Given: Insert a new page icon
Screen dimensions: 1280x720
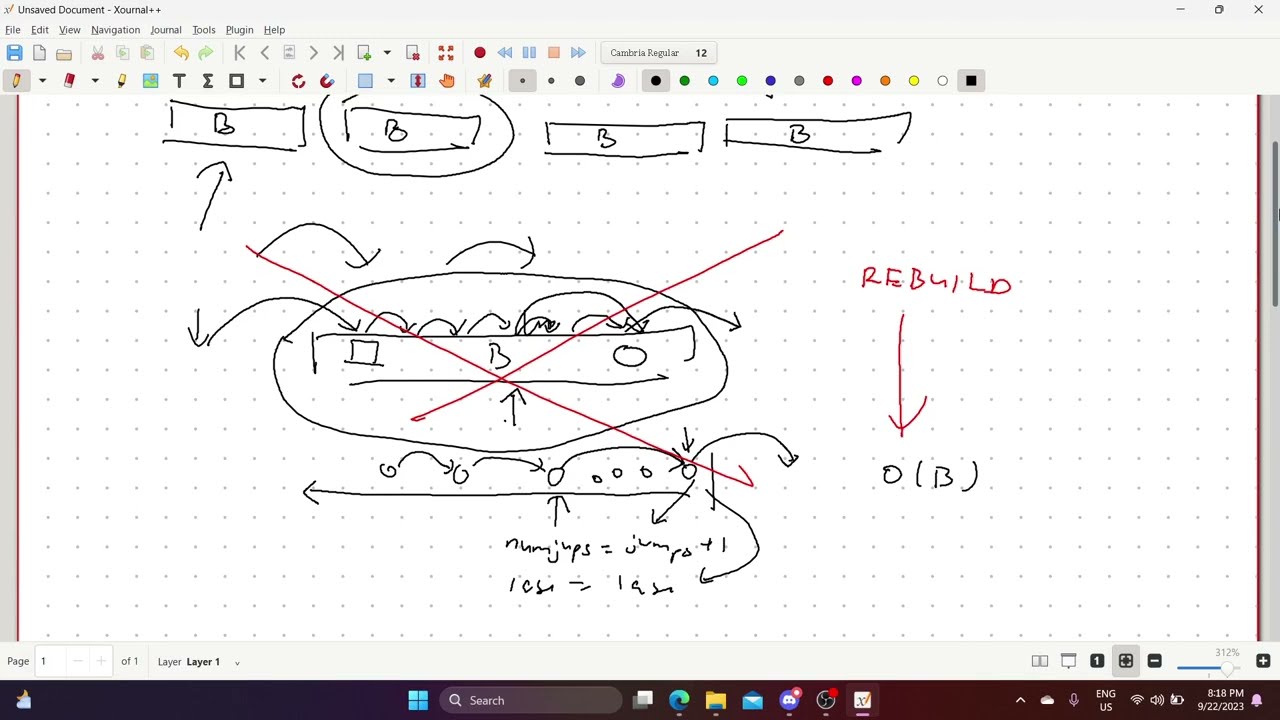Looking at the screenshot, I should pos(364,53).
